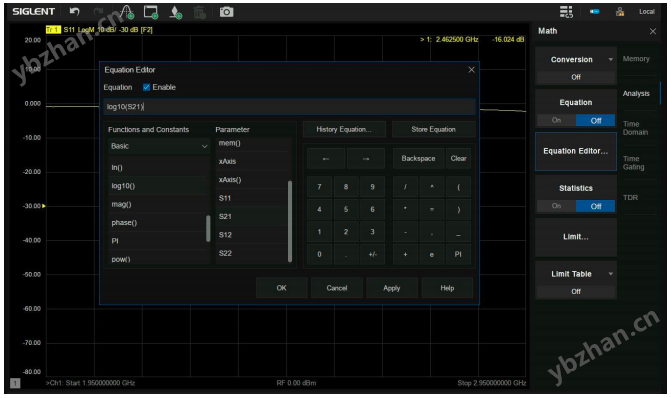Click the PI key on keypad

[458, 255]
